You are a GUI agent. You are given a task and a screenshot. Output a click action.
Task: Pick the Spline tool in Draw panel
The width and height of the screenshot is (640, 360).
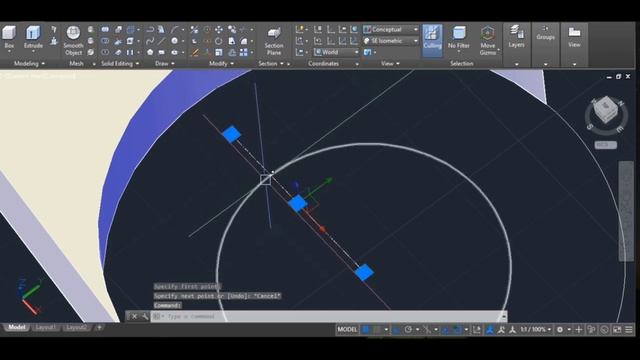pyautogui.click(x=150, y=41)
